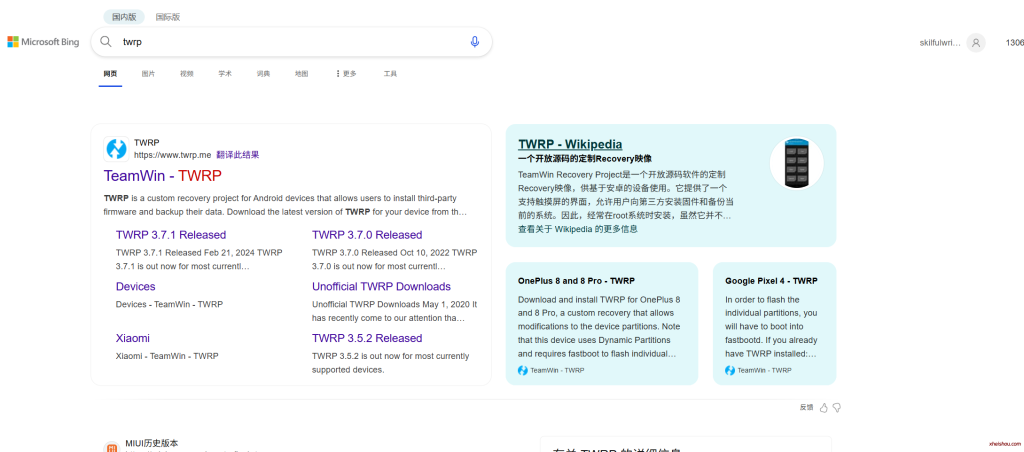
Task: Click 'Devices - TeamWin - TWRP' description
Action: pyautogui.click(x=169, y=304)
